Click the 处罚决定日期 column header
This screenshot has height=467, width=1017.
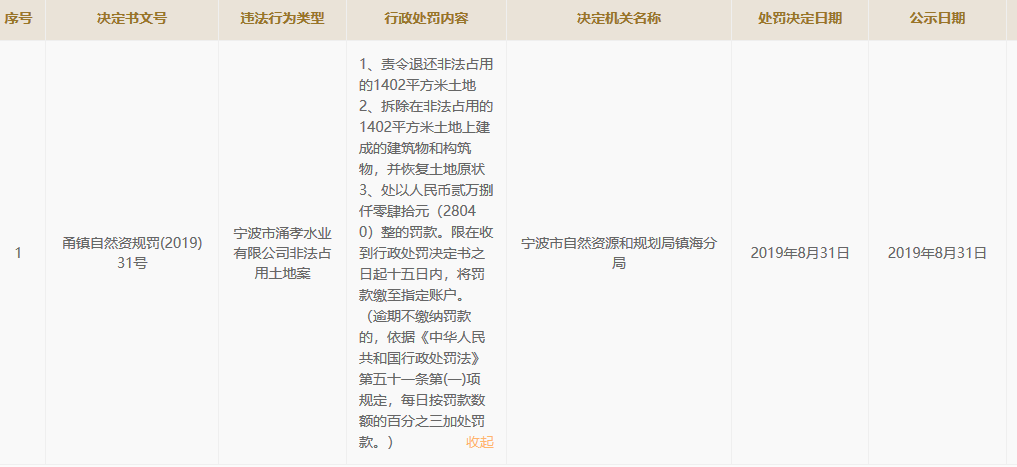799,19
